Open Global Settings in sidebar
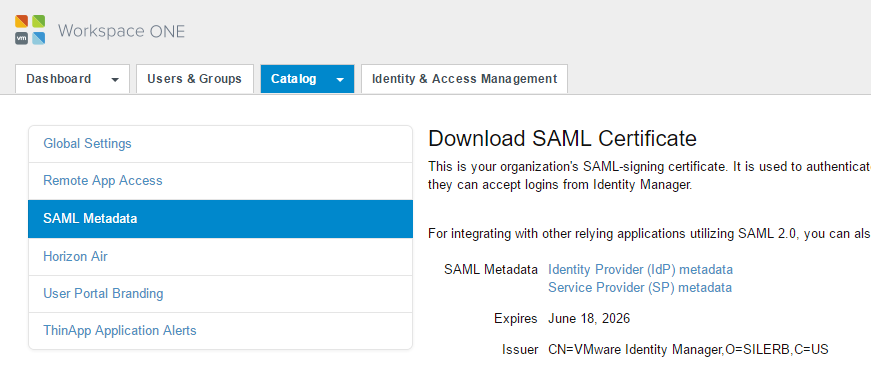This screenshot has width=871, height=370. [x=221, y=144]
